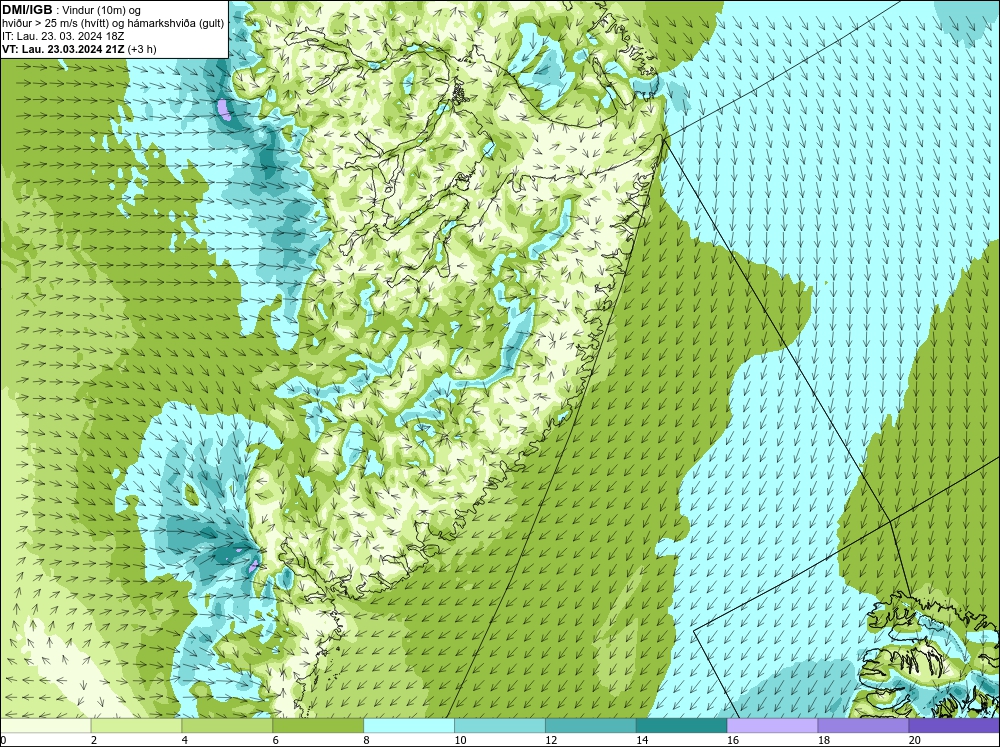Click the deep purple above-20 m/s legend swatch
1000x747 pixels.
[955, 725]
